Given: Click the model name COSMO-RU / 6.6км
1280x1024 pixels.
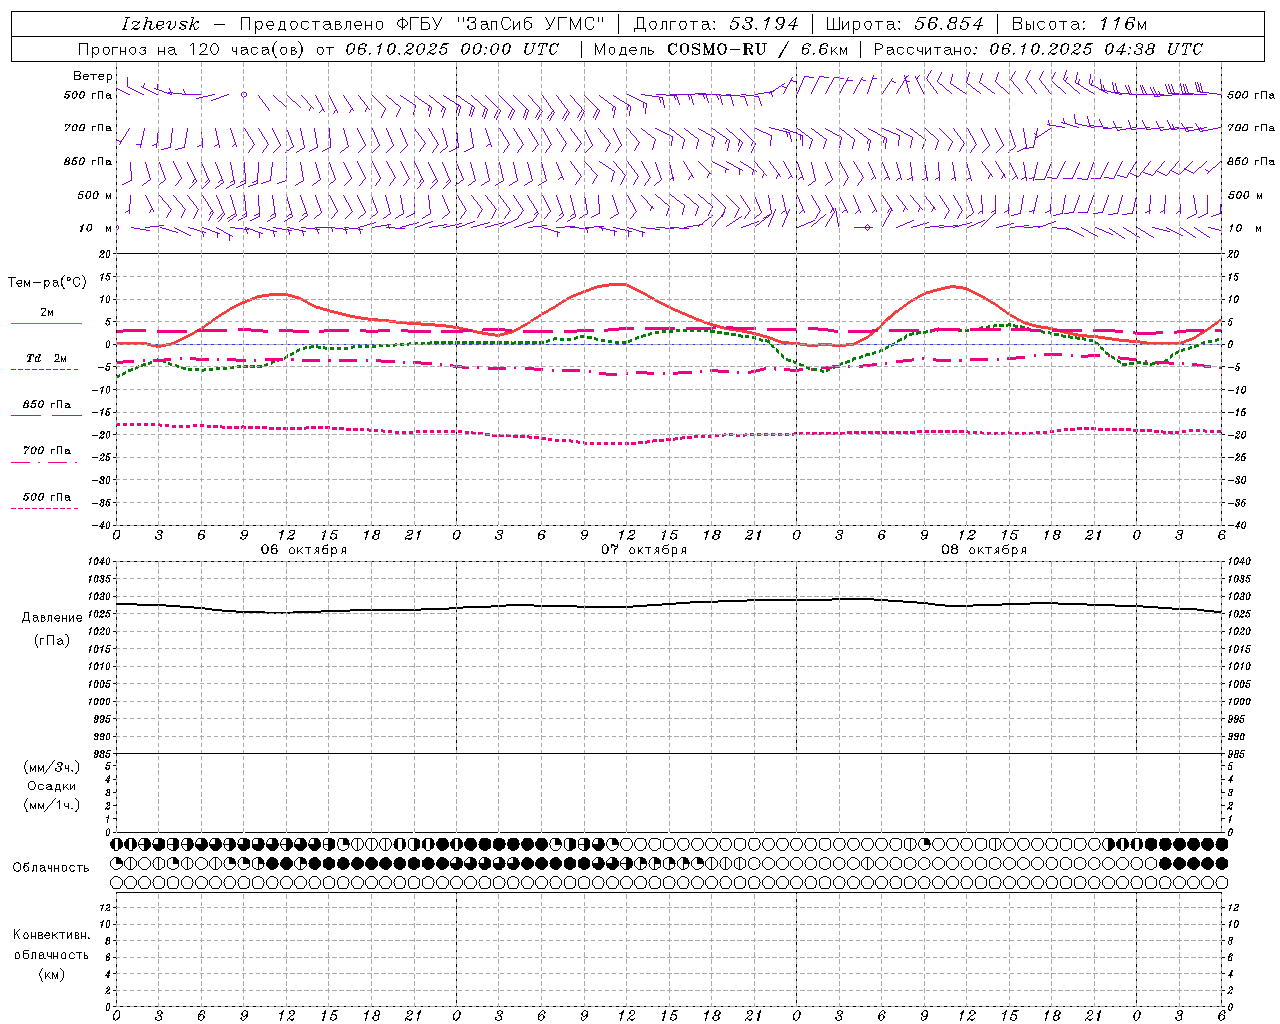Looking at the screenshot, I should [758, 49].
